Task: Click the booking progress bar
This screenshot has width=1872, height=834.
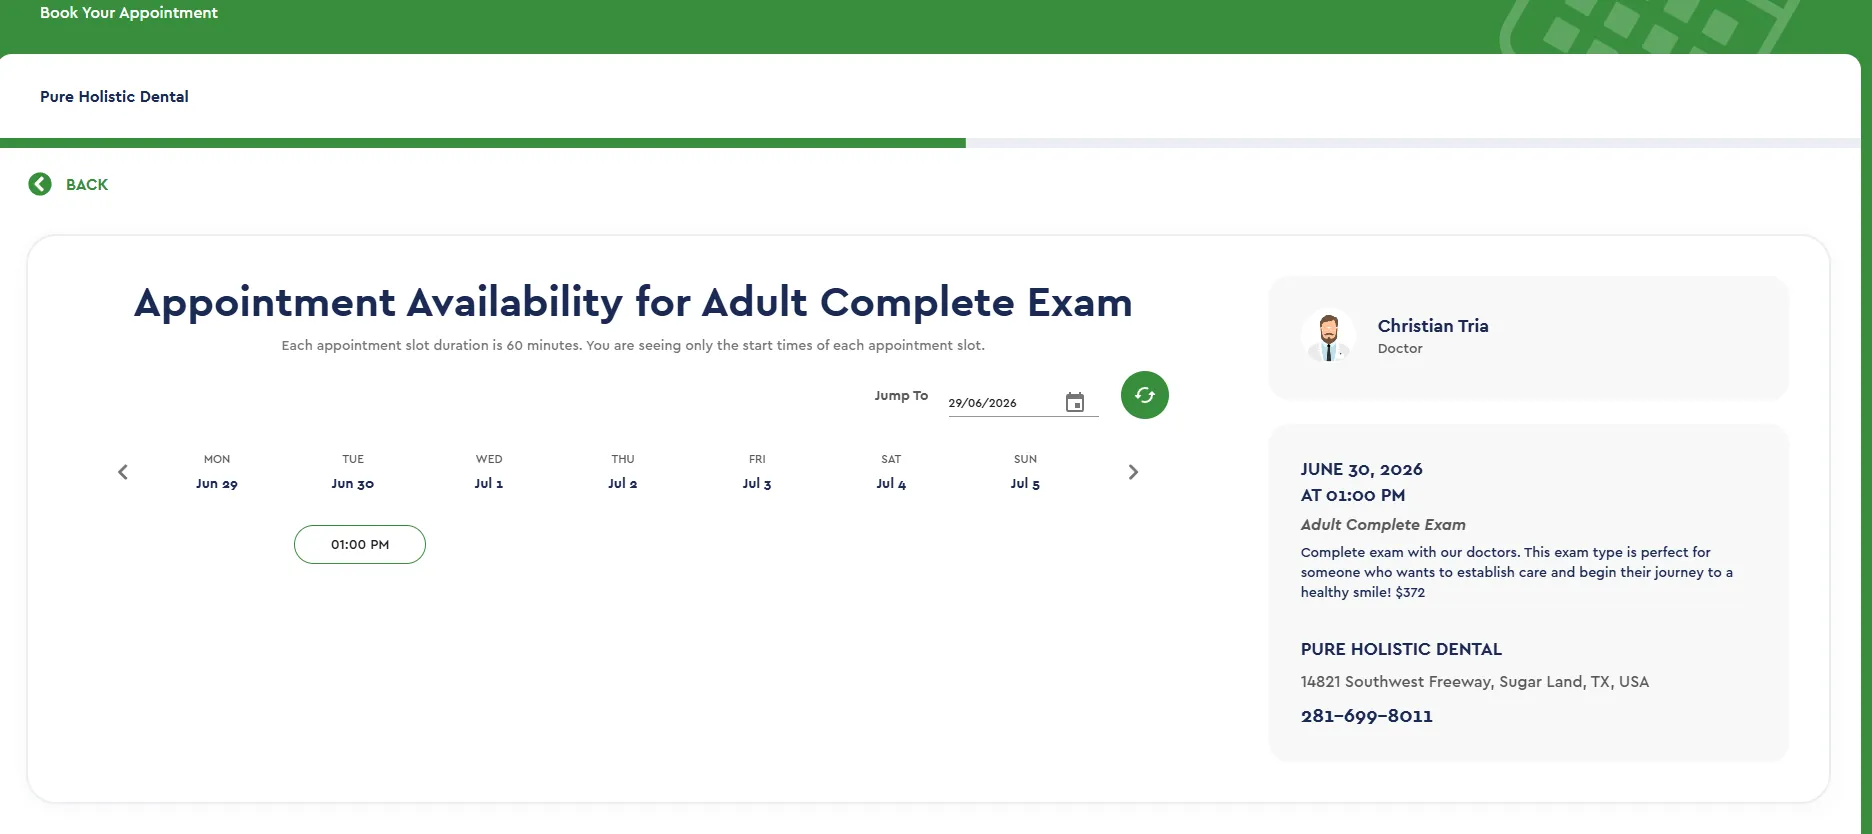Action: (x=930, y=143)
